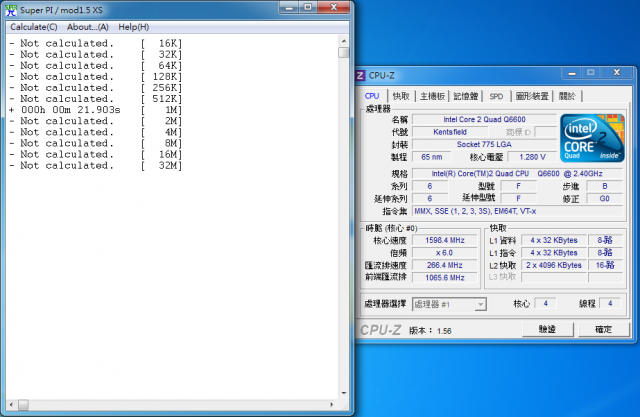Click the 確定 button in CPU-Z
Image resolution: width=640 pixels, height=417 pixels.
pos(603,329)
